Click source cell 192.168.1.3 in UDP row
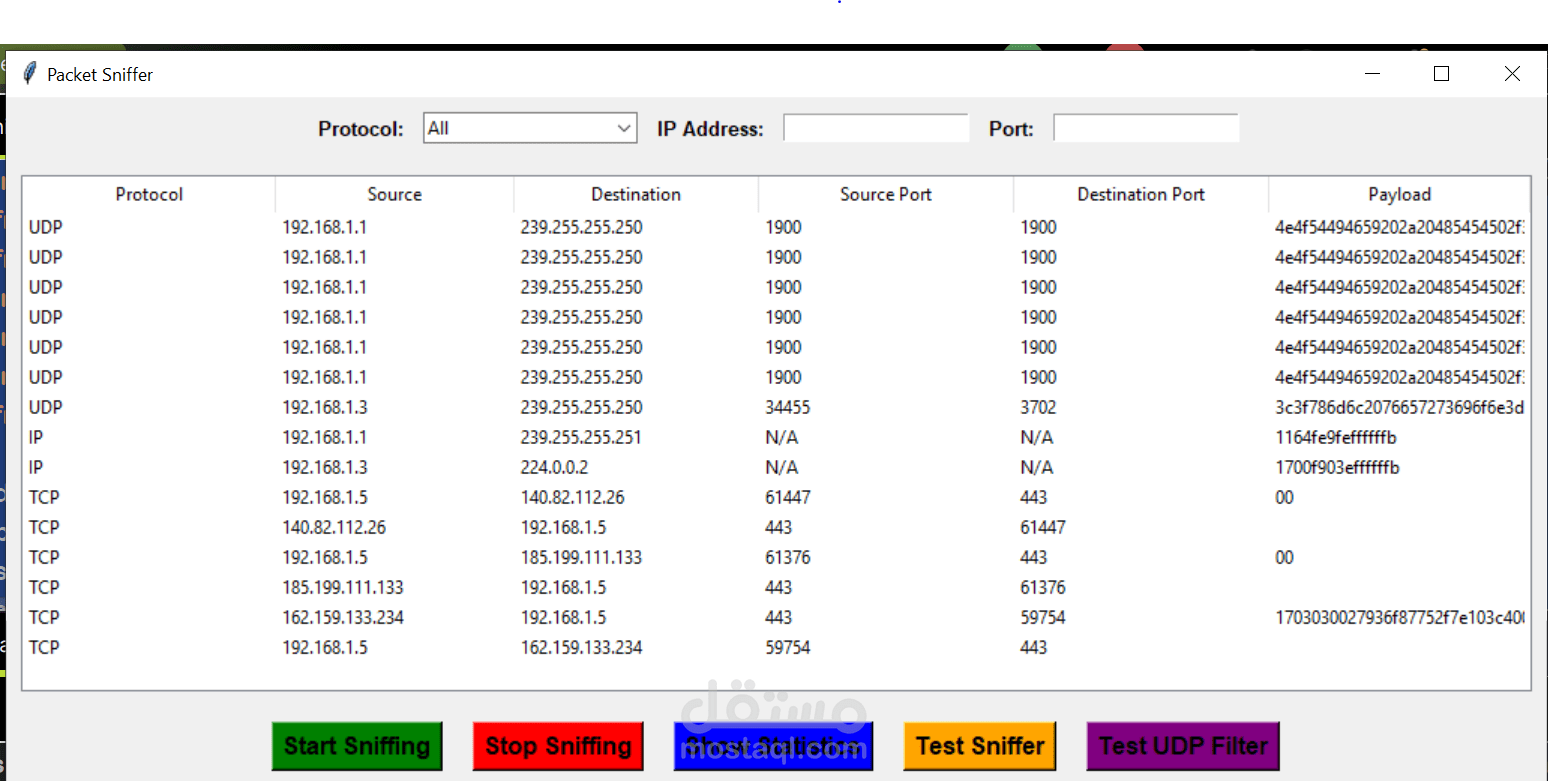 coord(324,407)
